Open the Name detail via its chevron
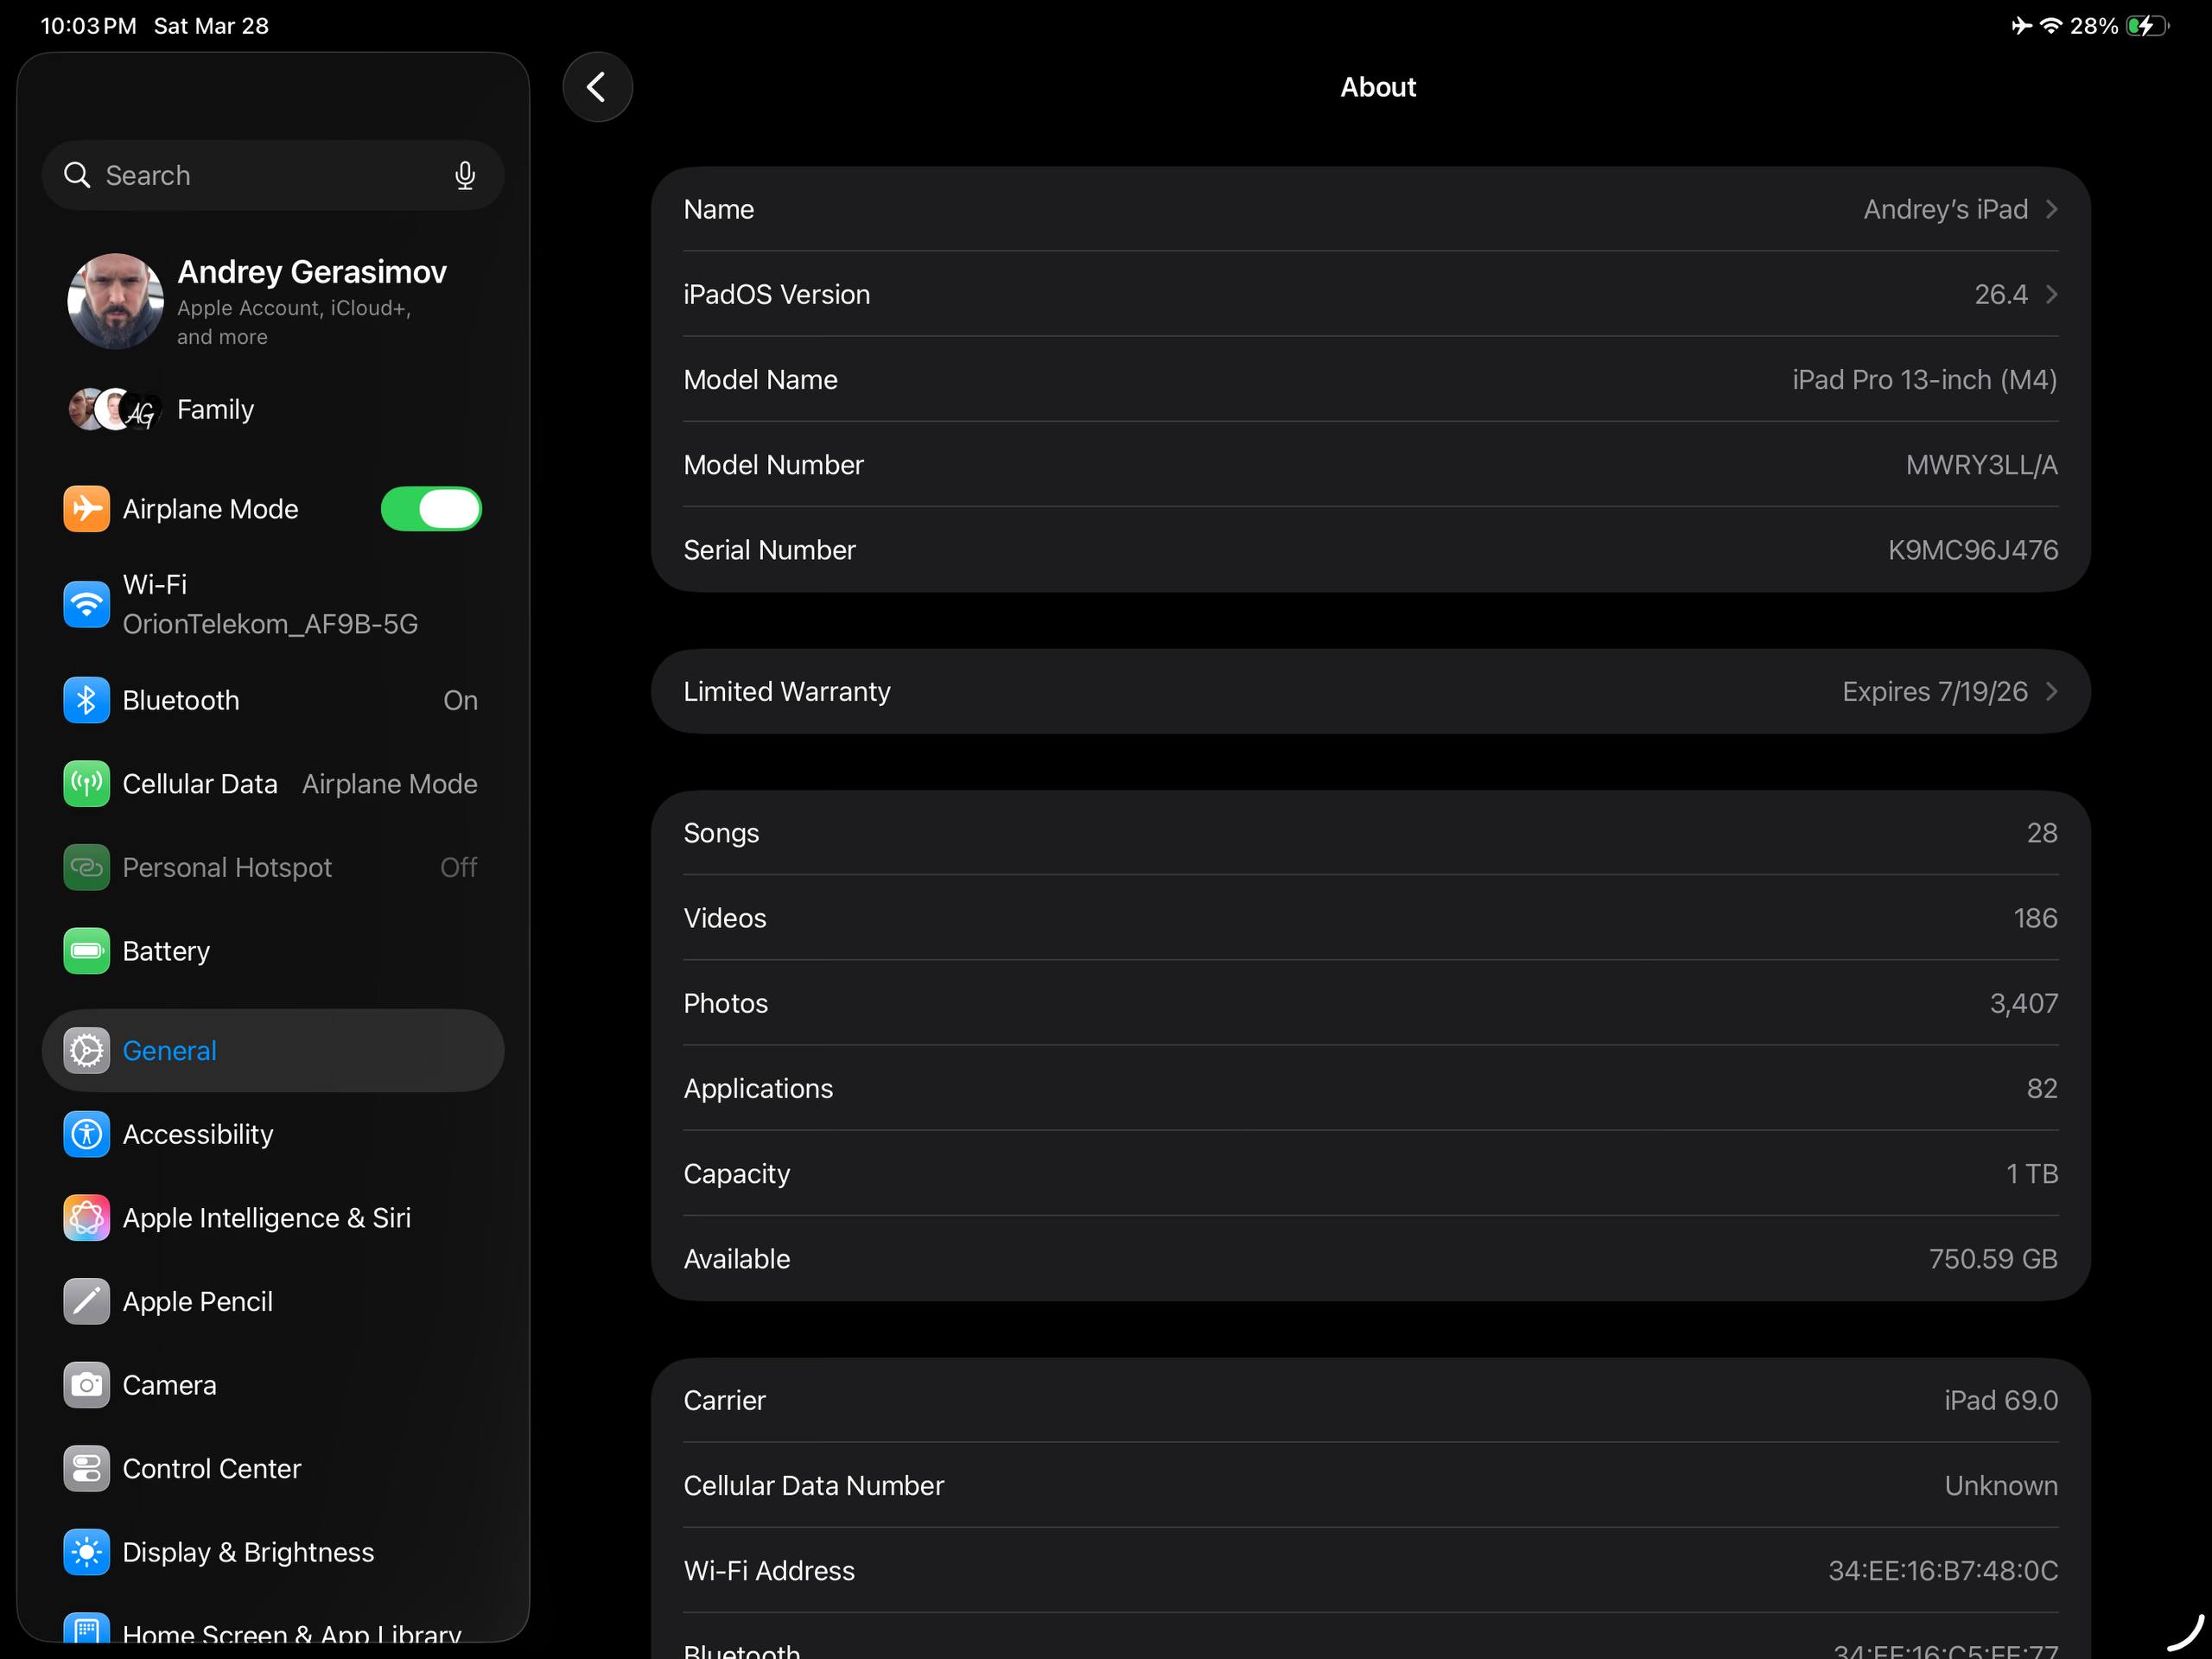Screen dimensions: 2212x1659 [2053, 209]
